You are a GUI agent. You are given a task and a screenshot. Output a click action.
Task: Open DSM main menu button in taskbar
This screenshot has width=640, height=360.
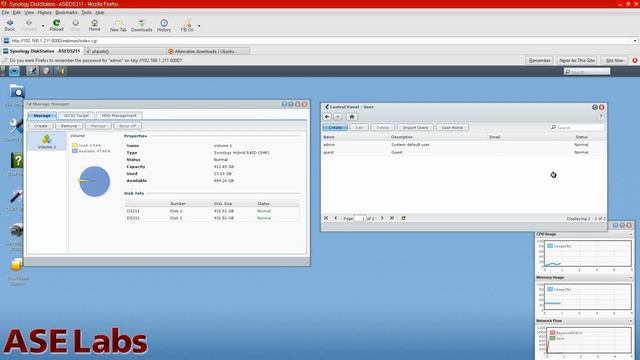14,71
